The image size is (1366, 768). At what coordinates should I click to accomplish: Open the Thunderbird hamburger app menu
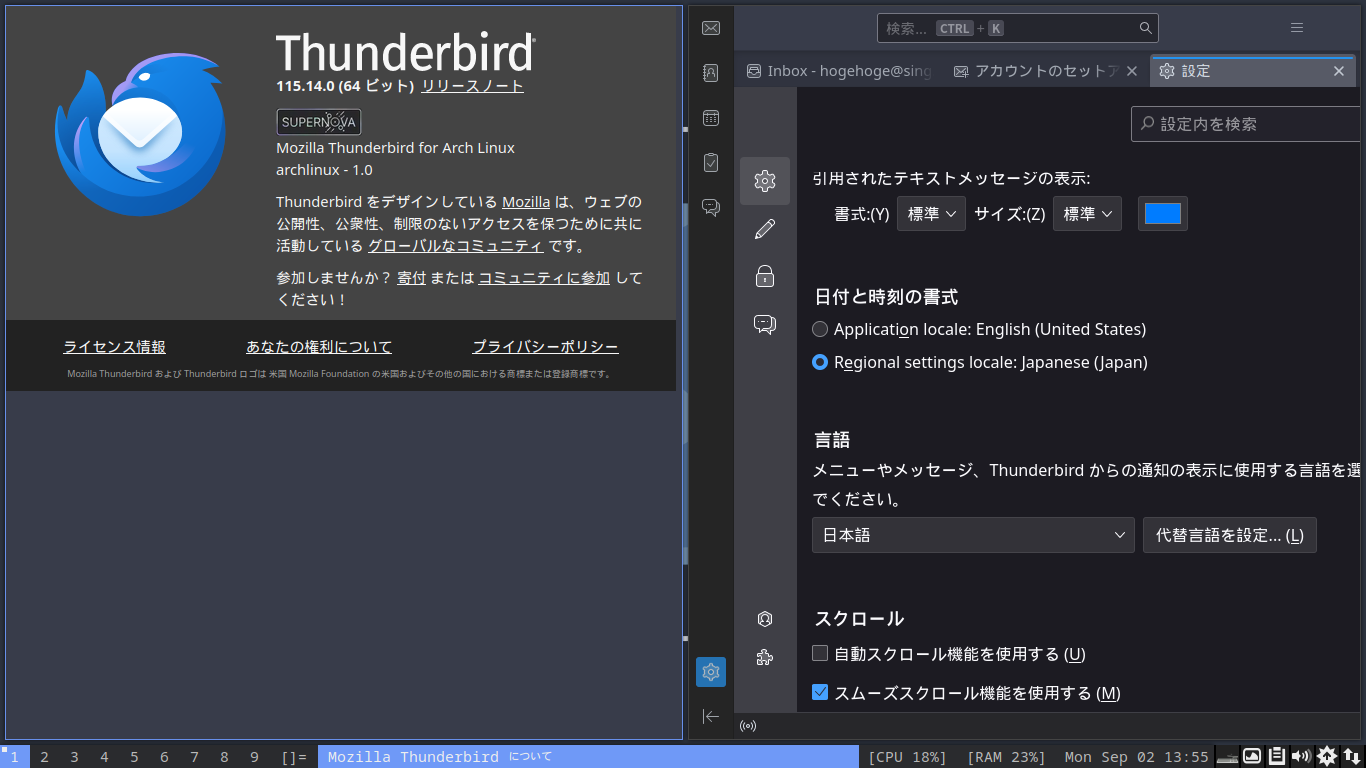pos(1297,28)
